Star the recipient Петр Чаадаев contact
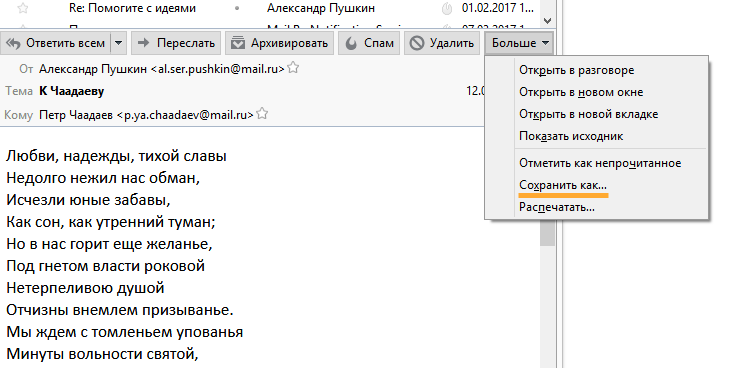 coord(262,113)
